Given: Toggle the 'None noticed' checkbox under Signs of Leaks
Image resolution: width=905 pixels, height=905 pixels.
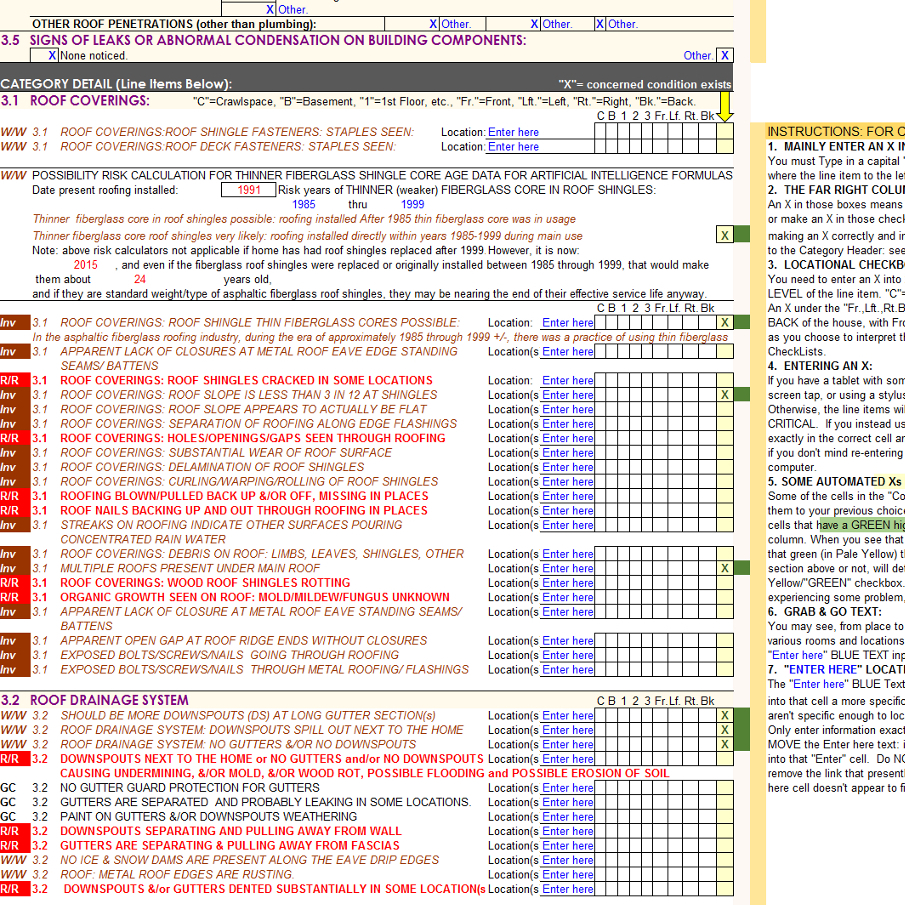Looking at the screenshot, I should [44, 55].
